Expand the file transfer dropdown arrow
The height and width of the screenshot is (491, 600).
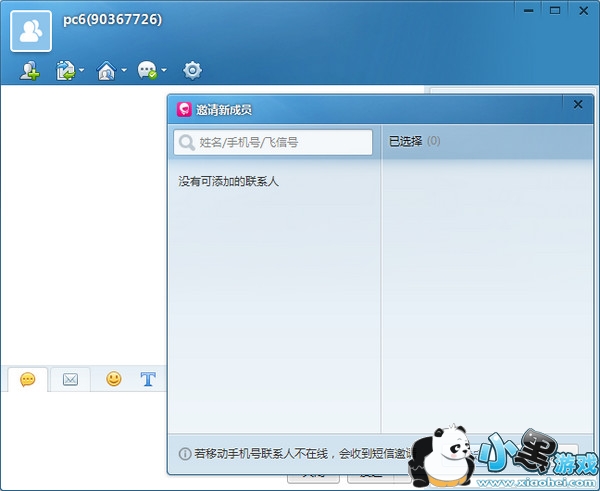(x=82, y=70)
